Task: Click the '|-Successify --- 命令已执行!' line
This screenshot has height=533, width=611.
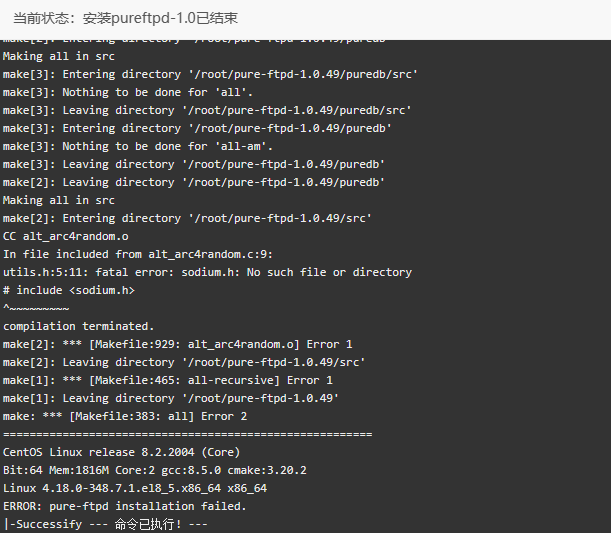Action: [x=105, y=524]
